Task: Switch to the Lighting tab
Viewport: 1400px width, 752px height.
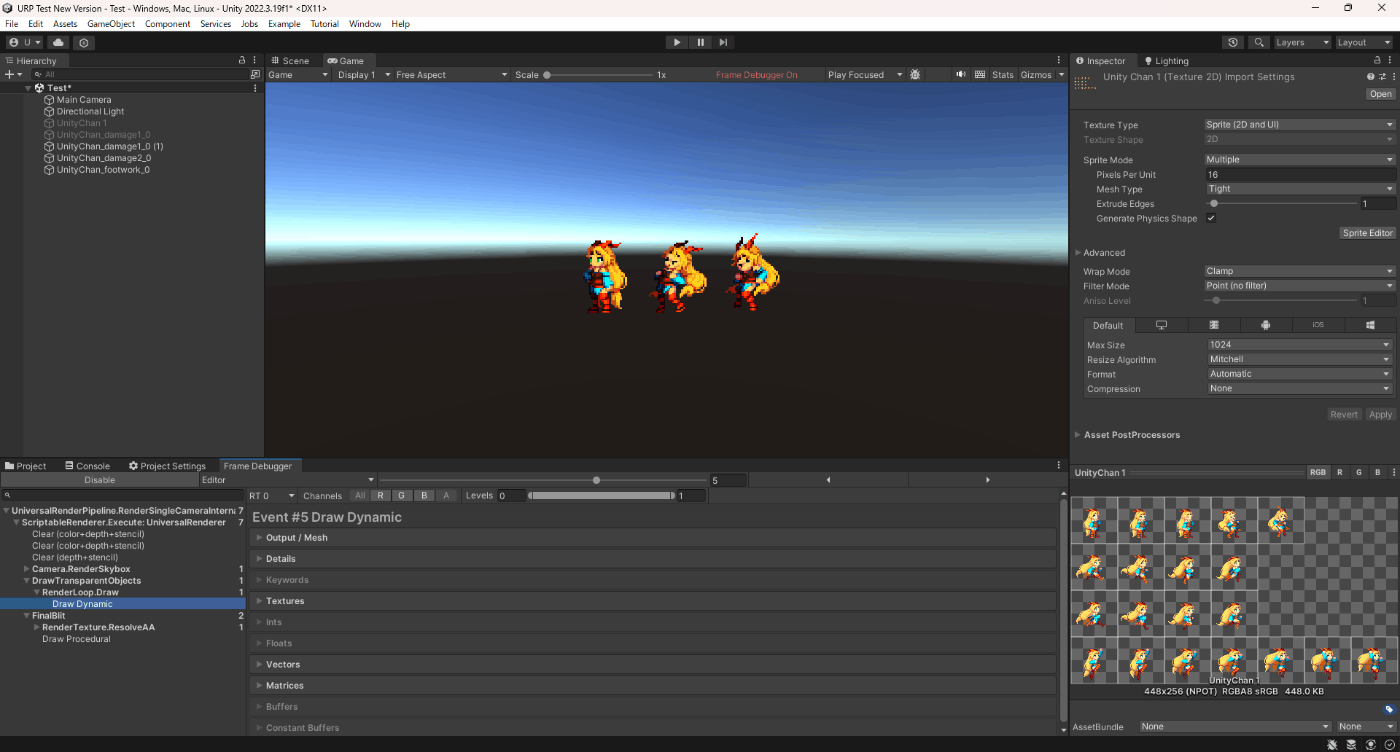Action: coord(1166,61)
